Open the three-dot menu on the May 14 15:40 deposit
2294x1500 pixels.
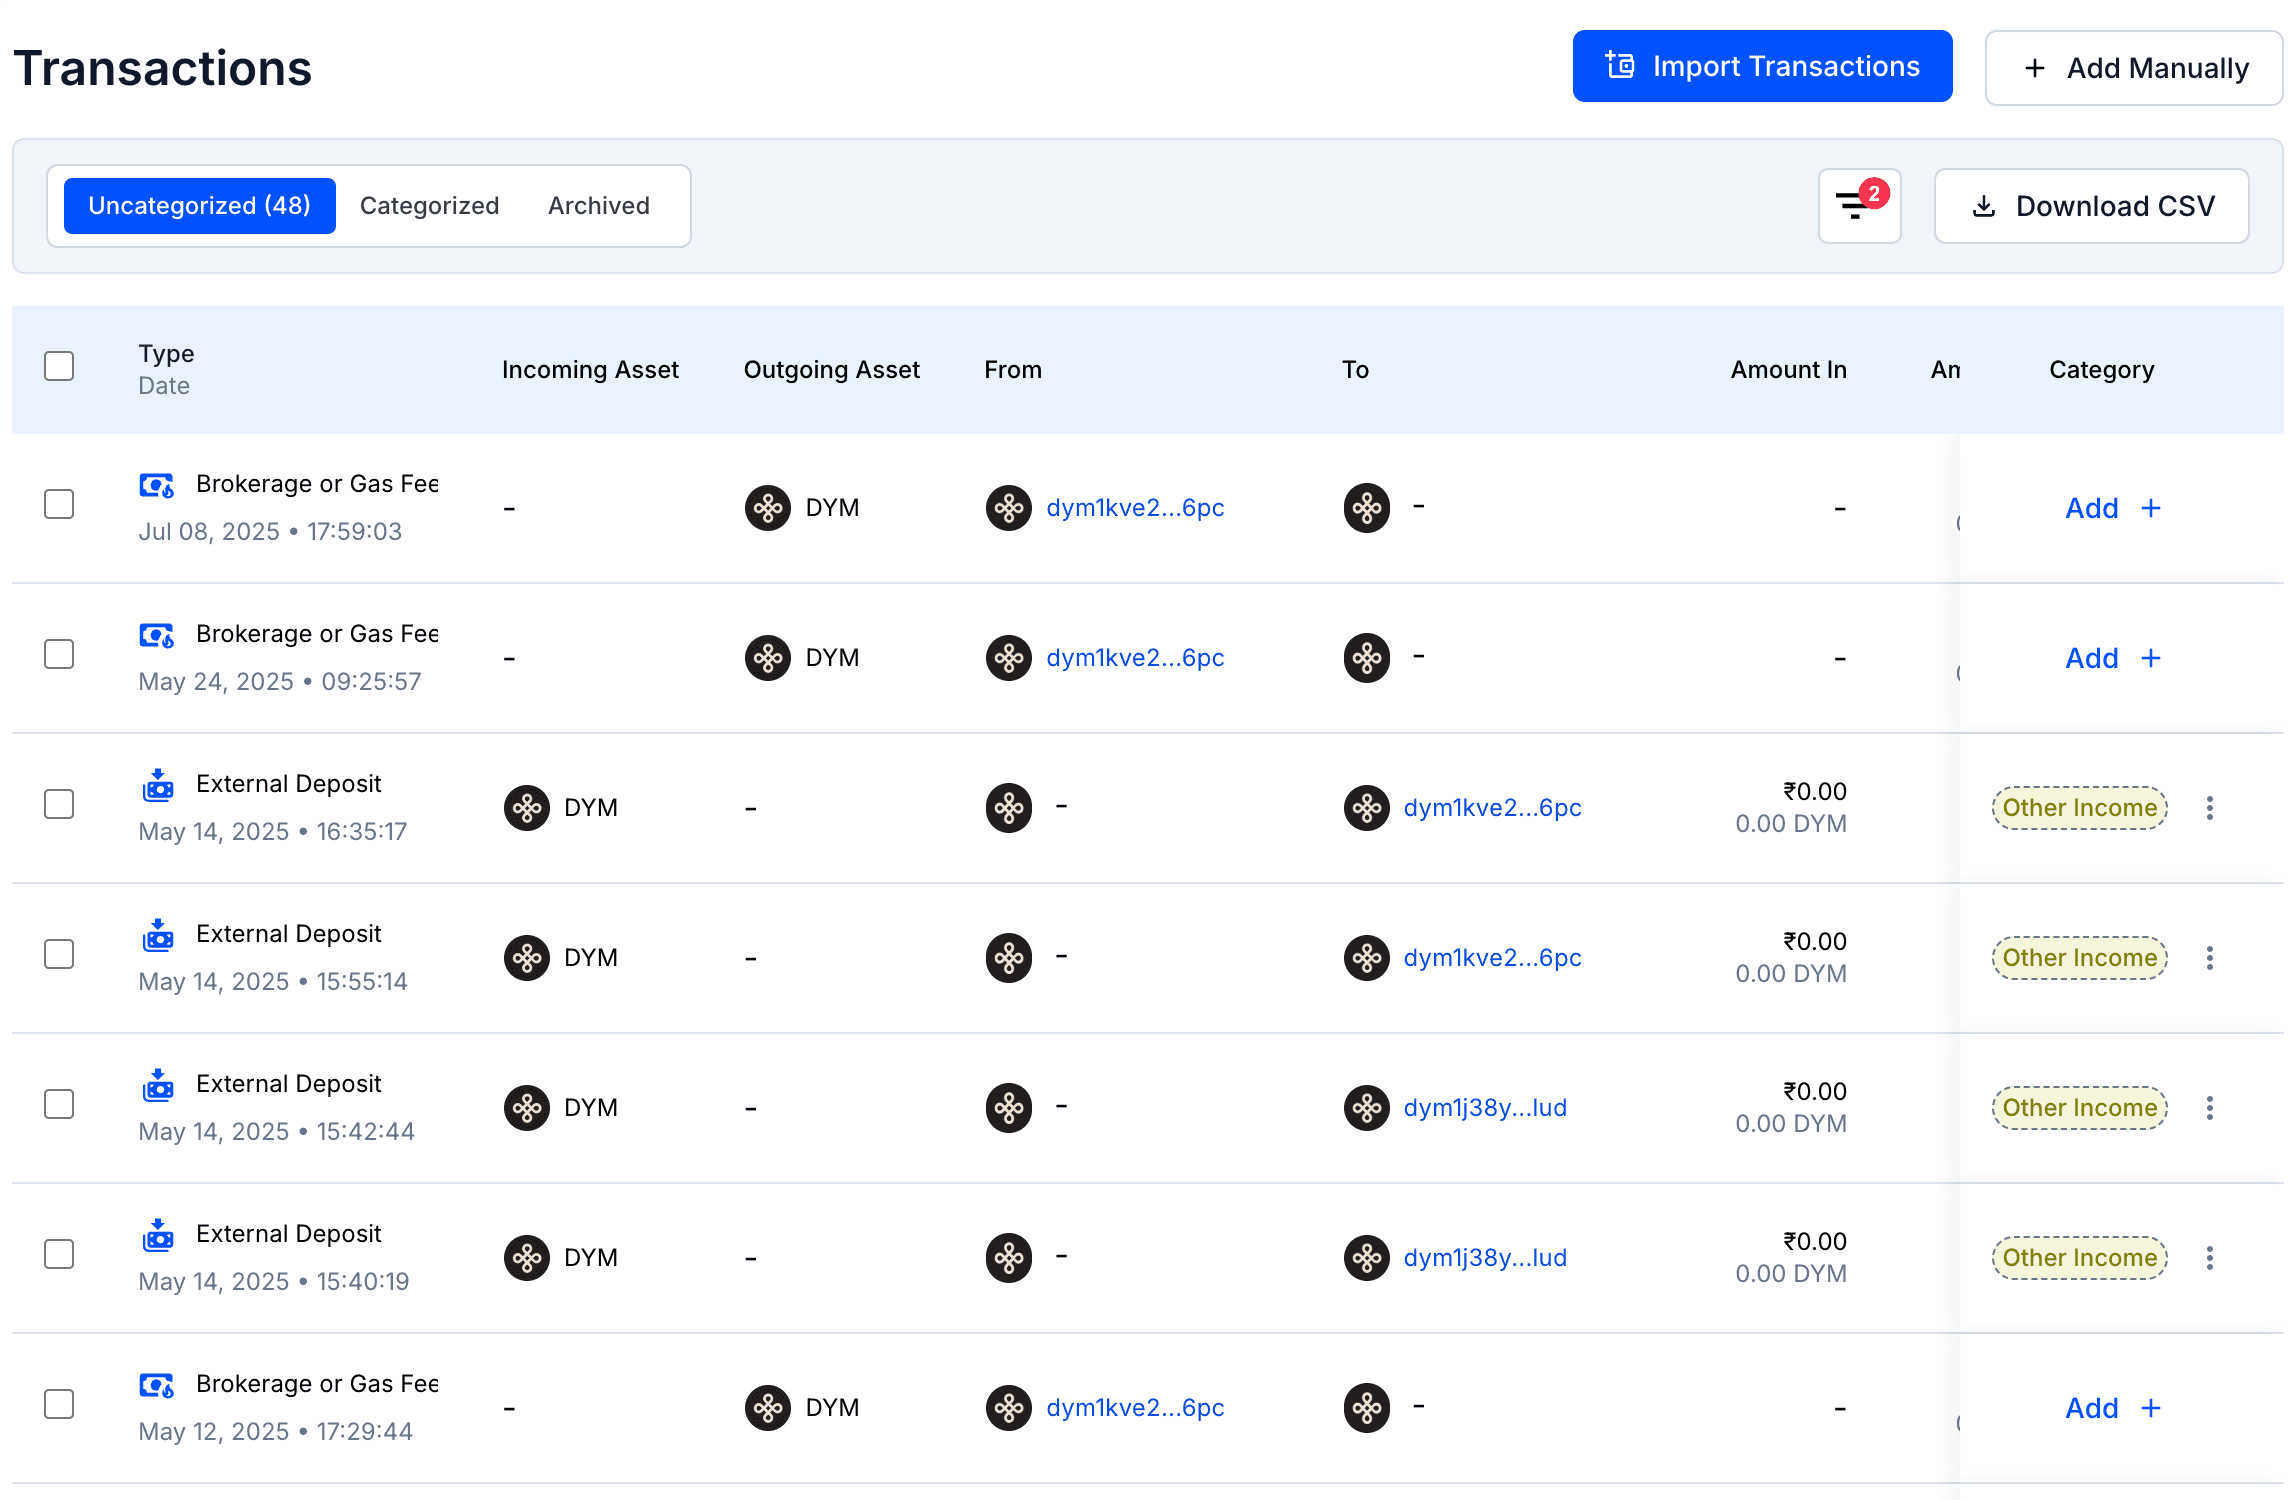2210,1258
